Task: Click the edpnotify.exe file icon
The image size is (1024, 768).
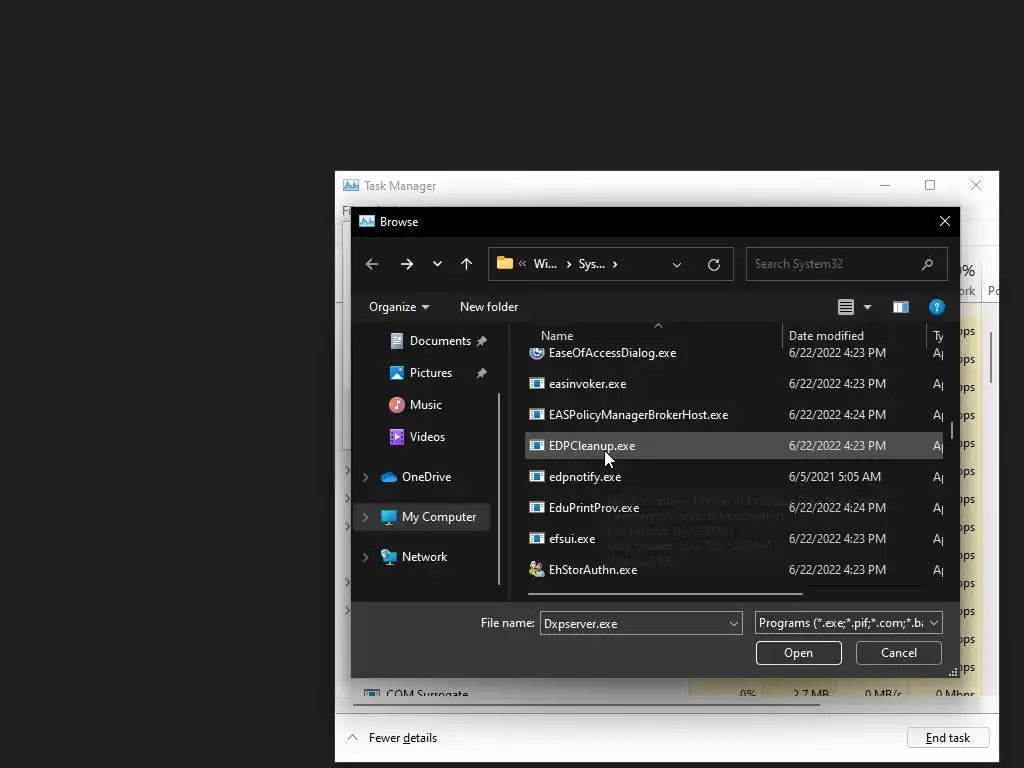Action: coord(537,477)
